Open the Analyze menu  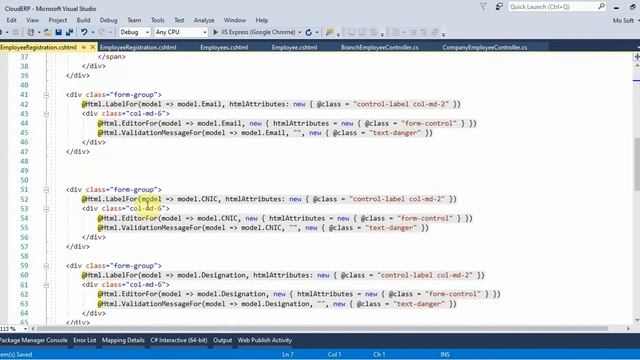204,20
